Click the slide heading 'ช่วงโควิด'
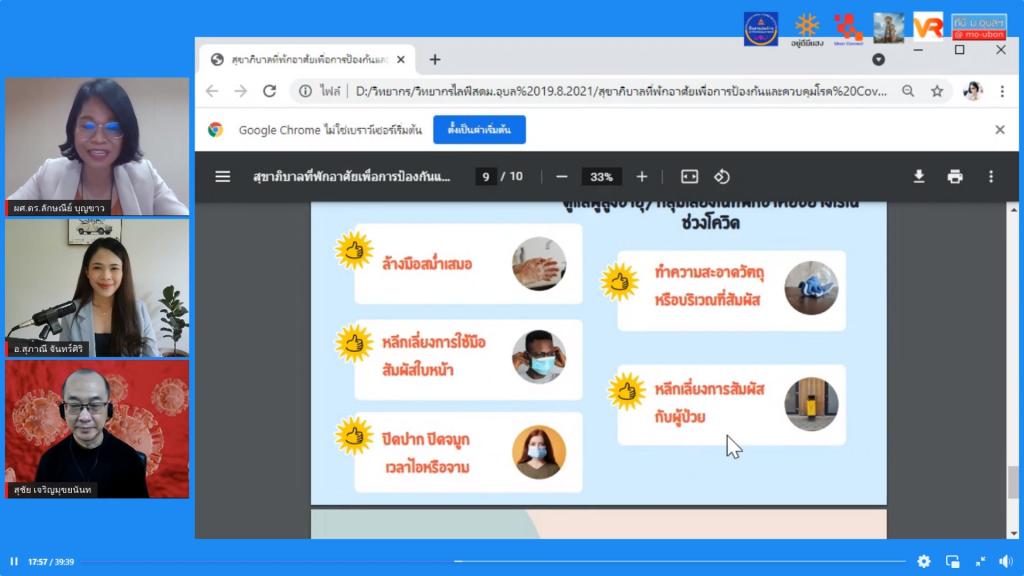1024x576 pixels. click(711, 223)
